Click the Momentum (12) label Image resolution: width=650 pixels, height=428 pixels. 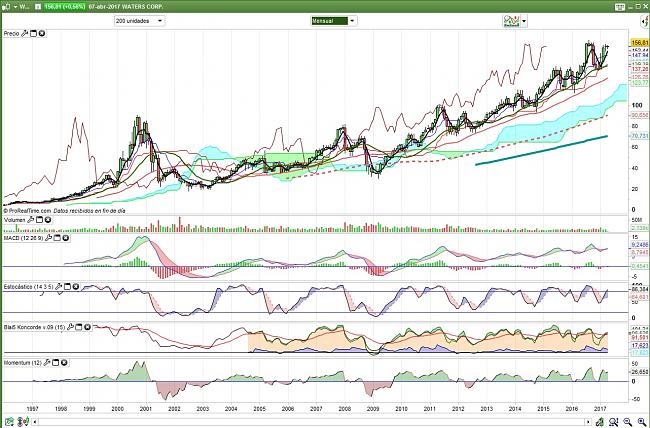coord(22,363)
